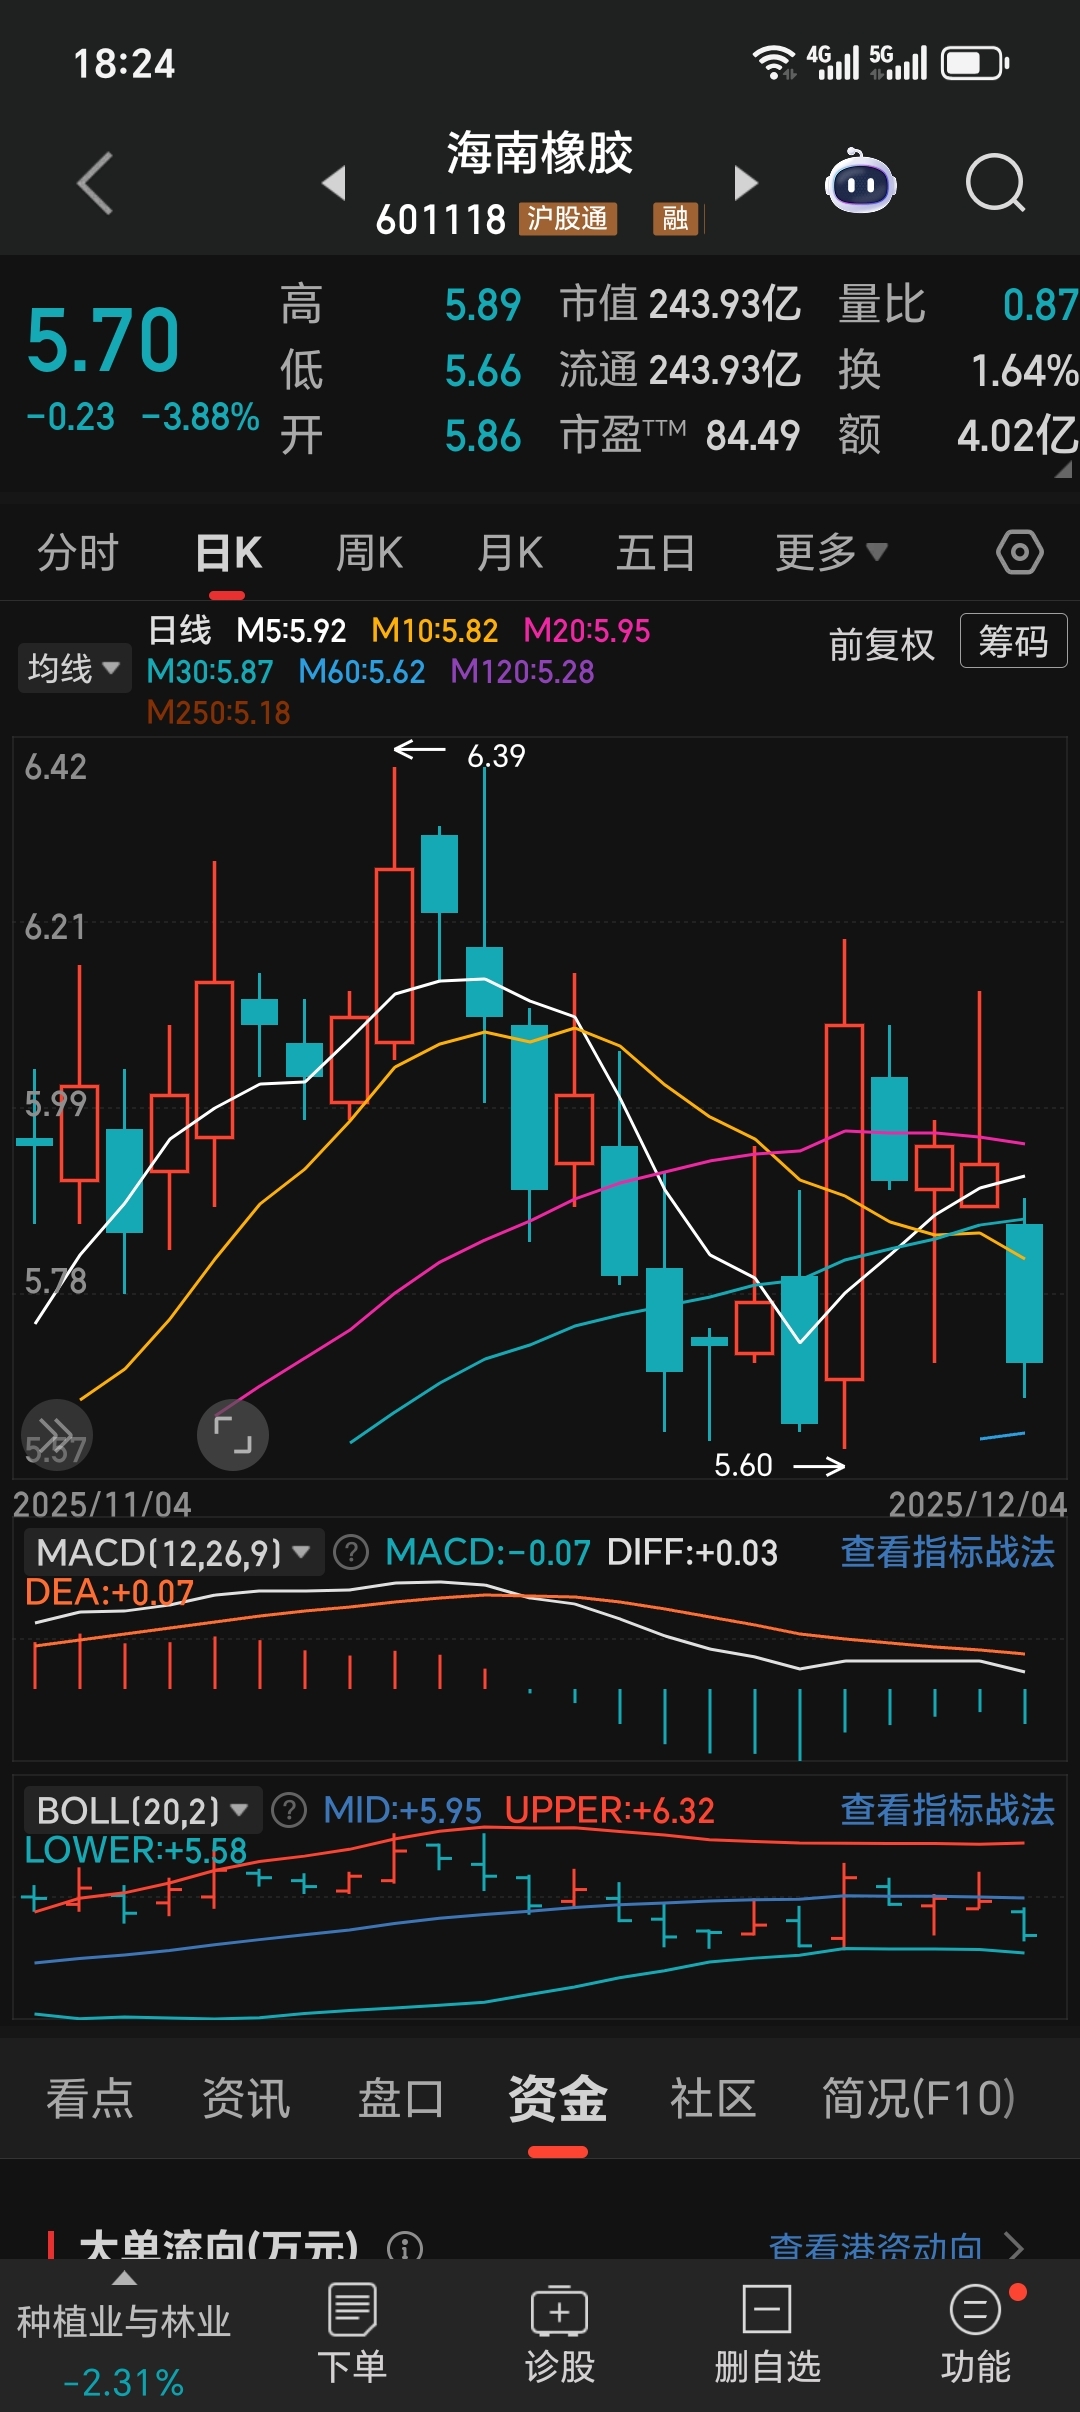The image size is (1080, 2412).
Task: Open the 资讯 news tab
Action: point(246,2098)
